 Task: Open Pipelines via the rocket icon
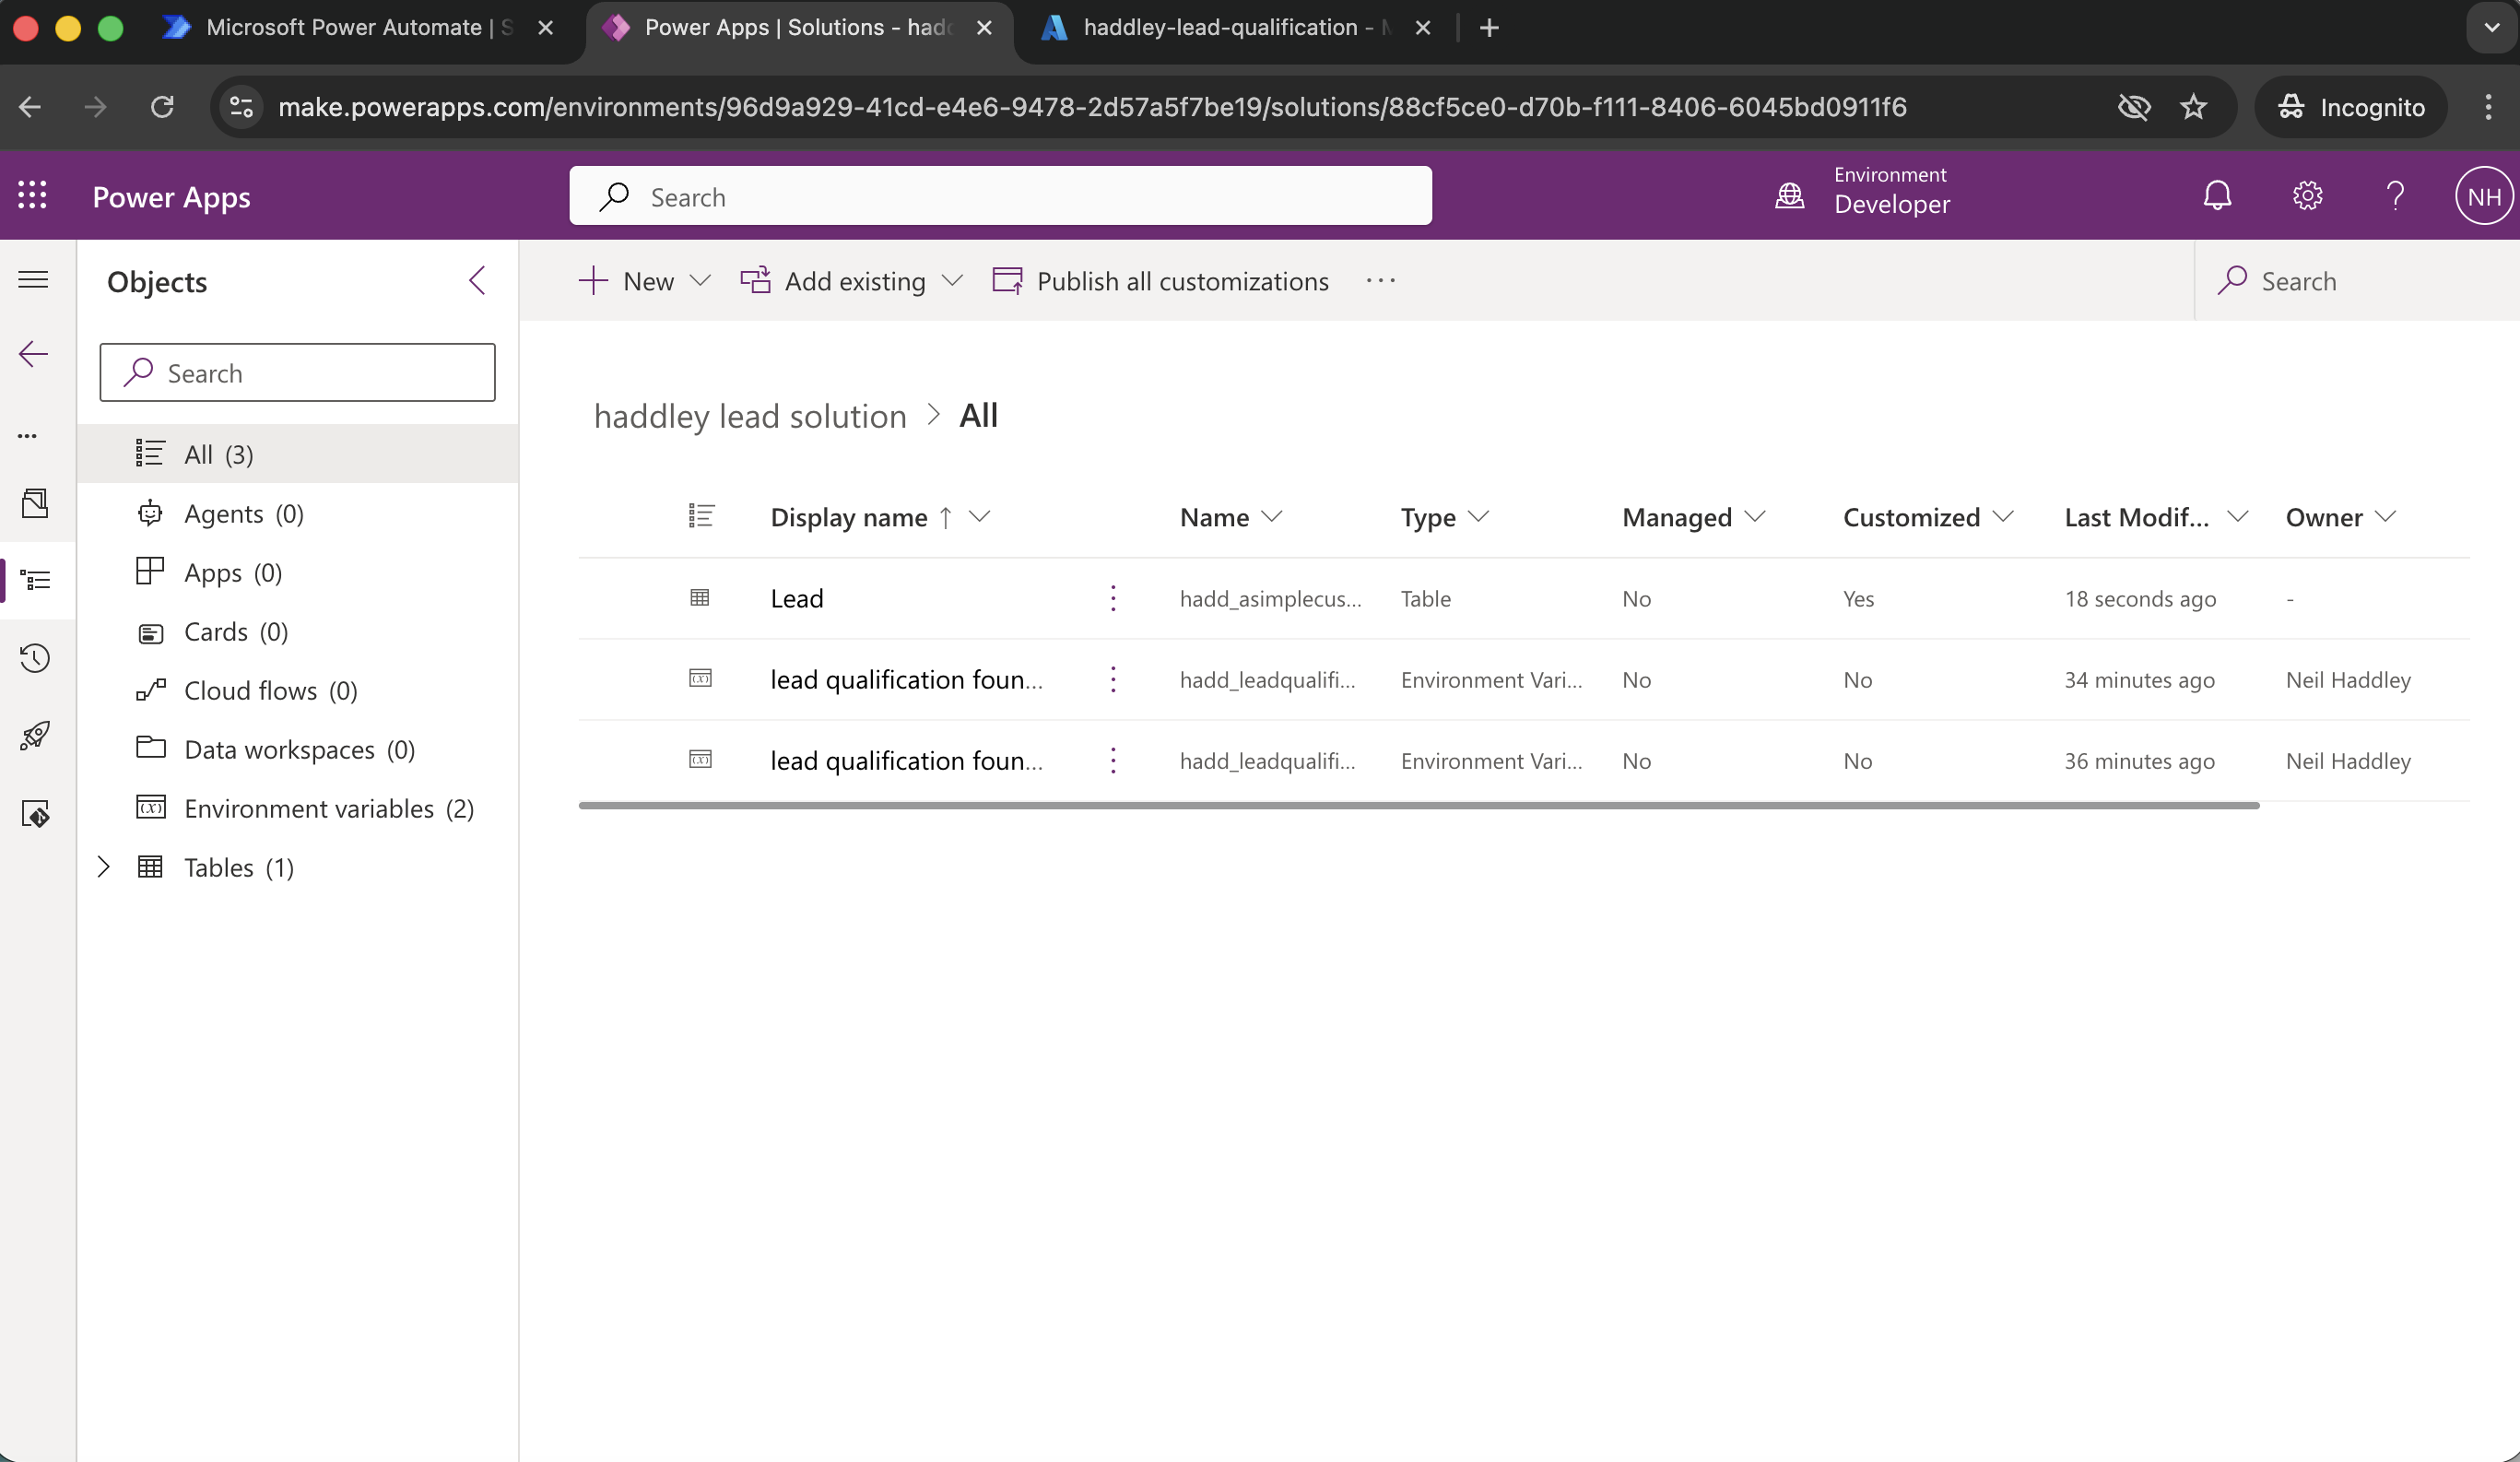click(x=36, y=735)
